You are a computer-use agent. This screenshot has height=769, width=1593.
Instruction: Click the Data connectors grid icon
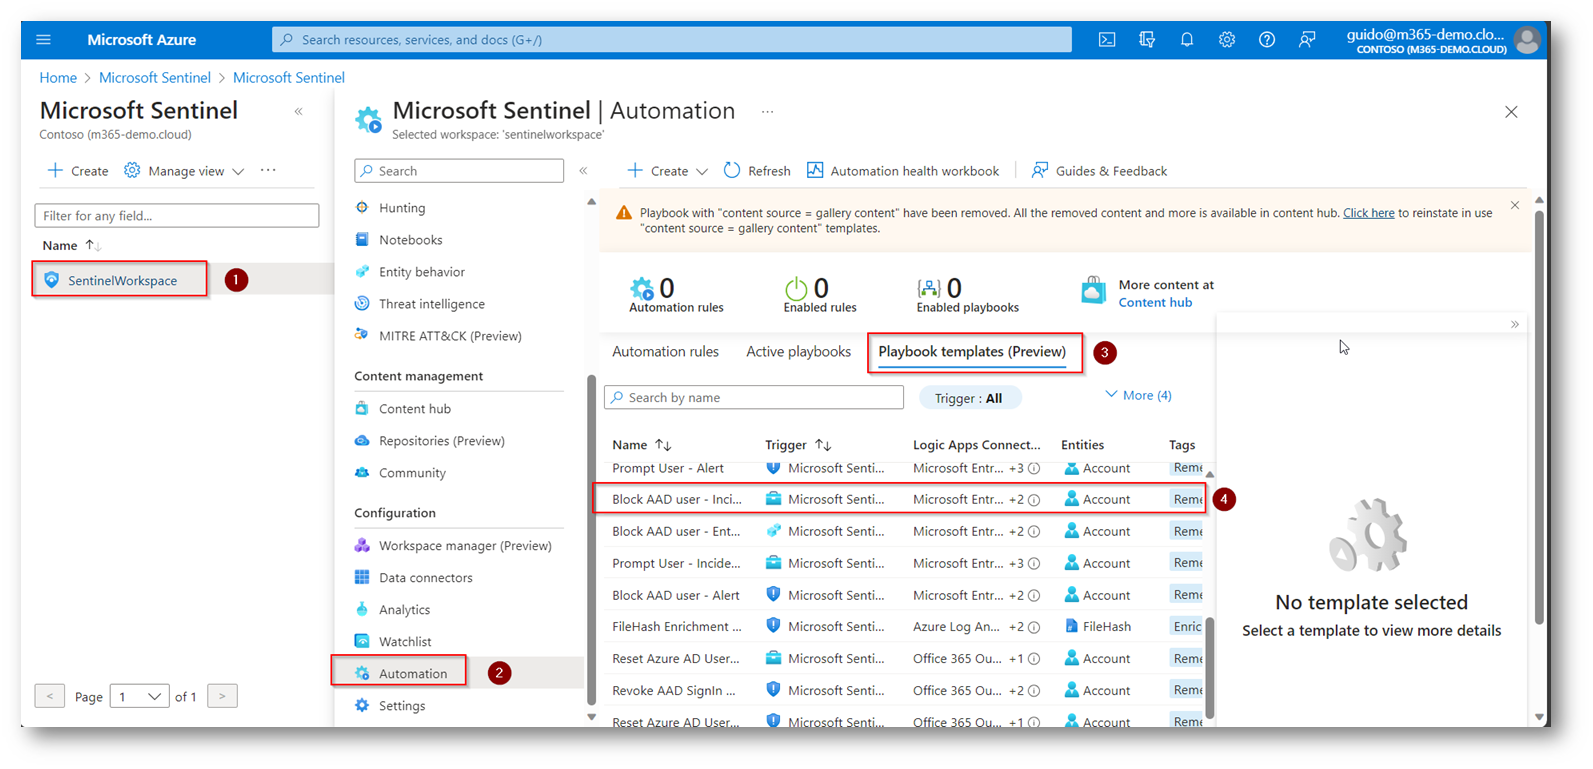click(362, 578)
